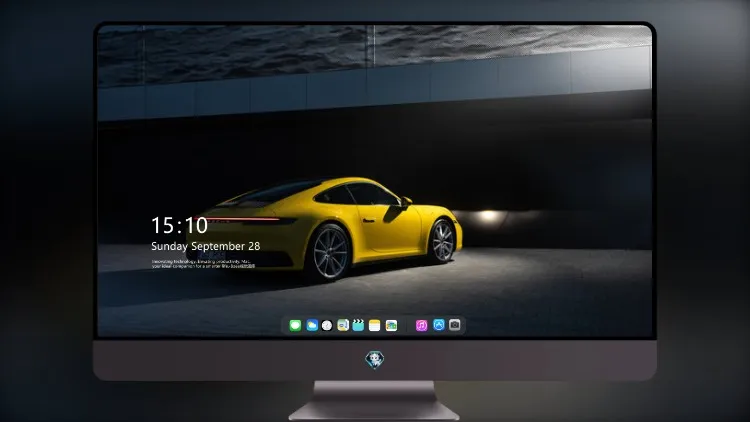Click the small tagline text under date
The width and height of the screenshot is (750, 422).
point(203,264)
